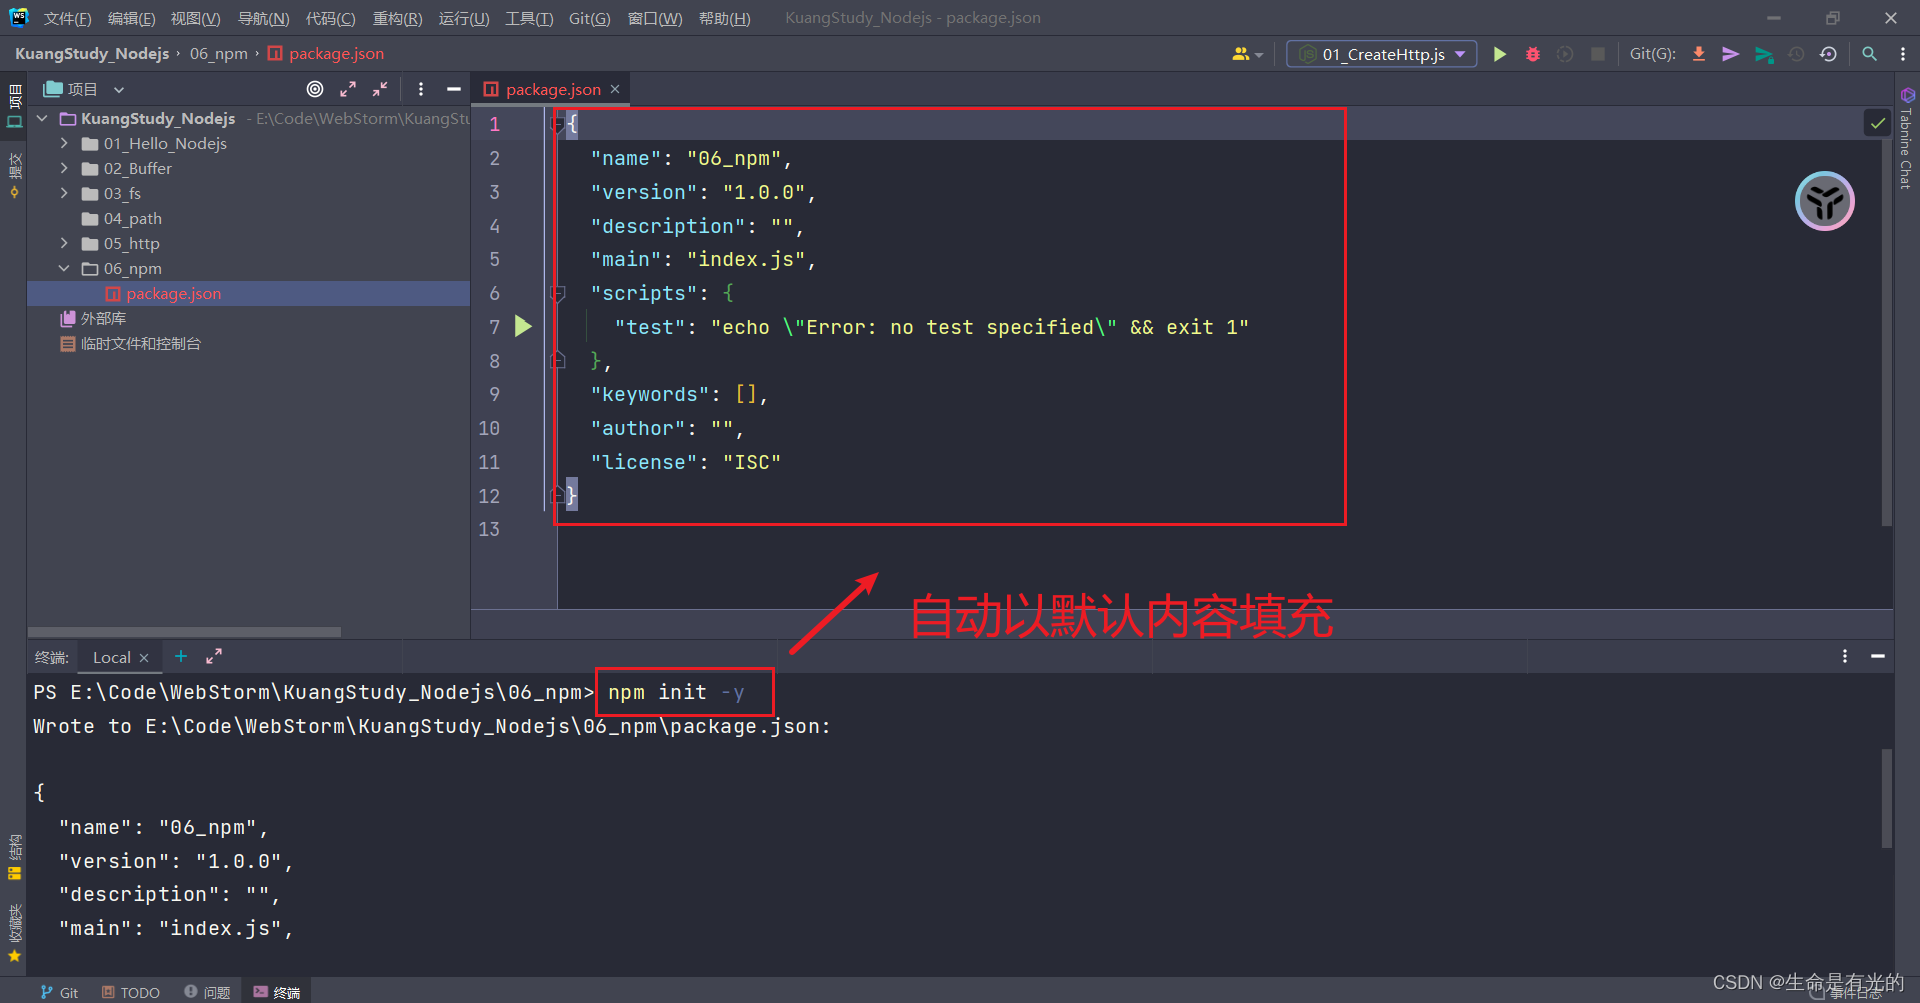Open the Git(G) menu

(589, 18)
